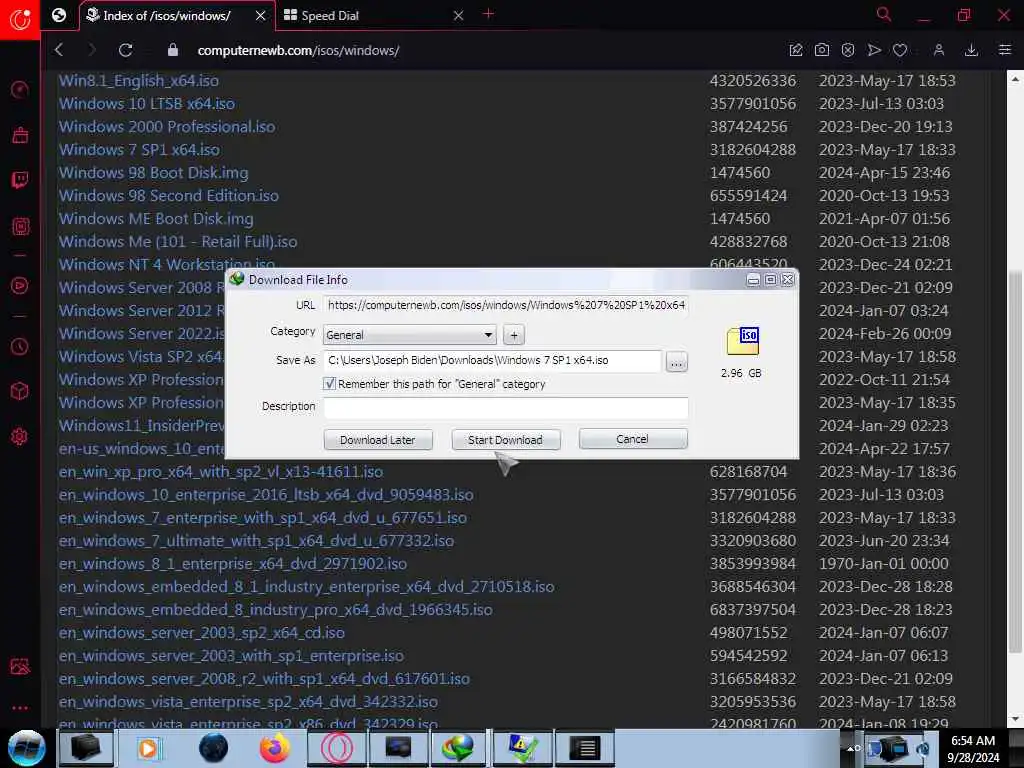Image resolution: width=1024 pixels, height=768 pixels.
Task: Open the easy setup sliders icon
Action: tap(1004, 50)
